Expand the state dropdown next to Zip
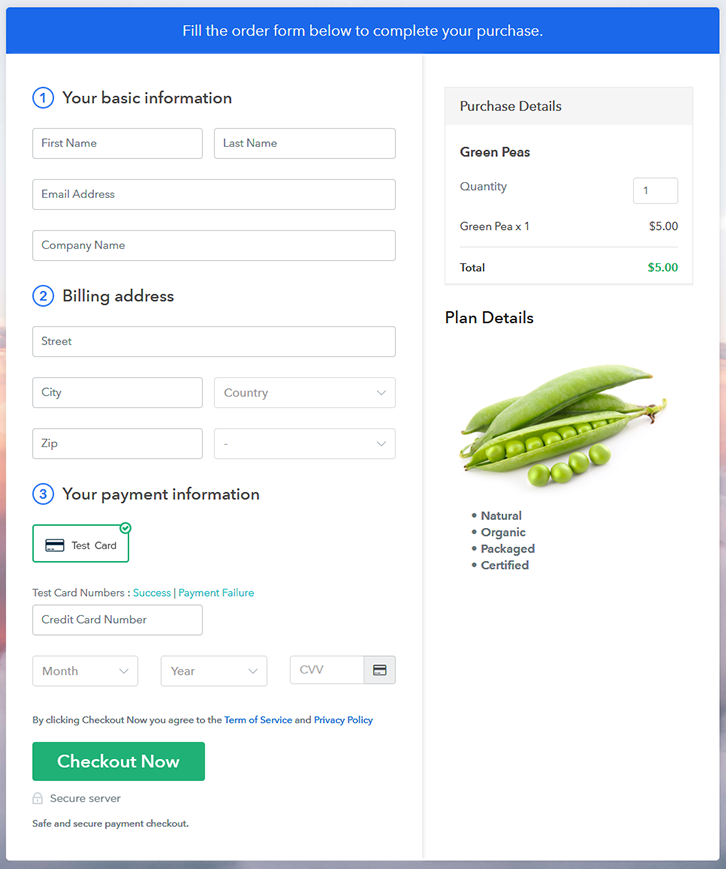The image size is (726, 869). pos(304,444)
